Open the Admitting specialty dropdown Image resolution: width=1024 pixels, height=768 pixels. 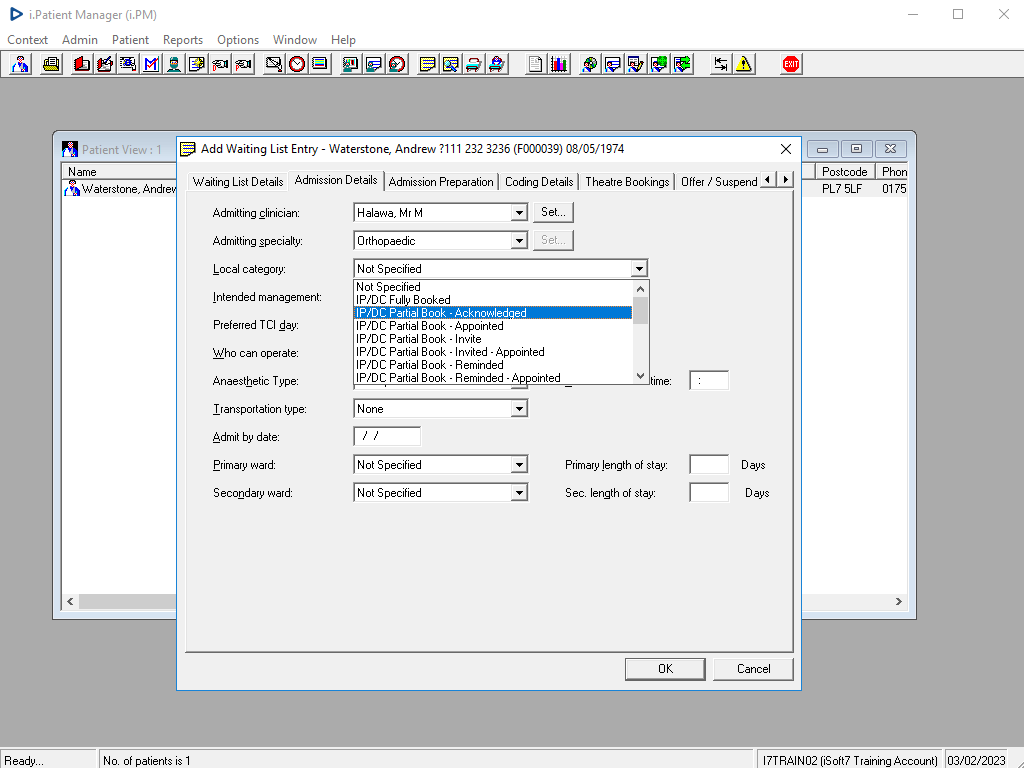(519, 241)
